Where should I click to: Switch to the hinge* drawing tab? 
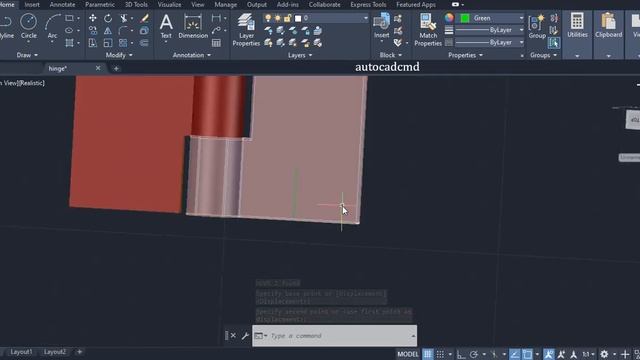click(x=58, y=69)
